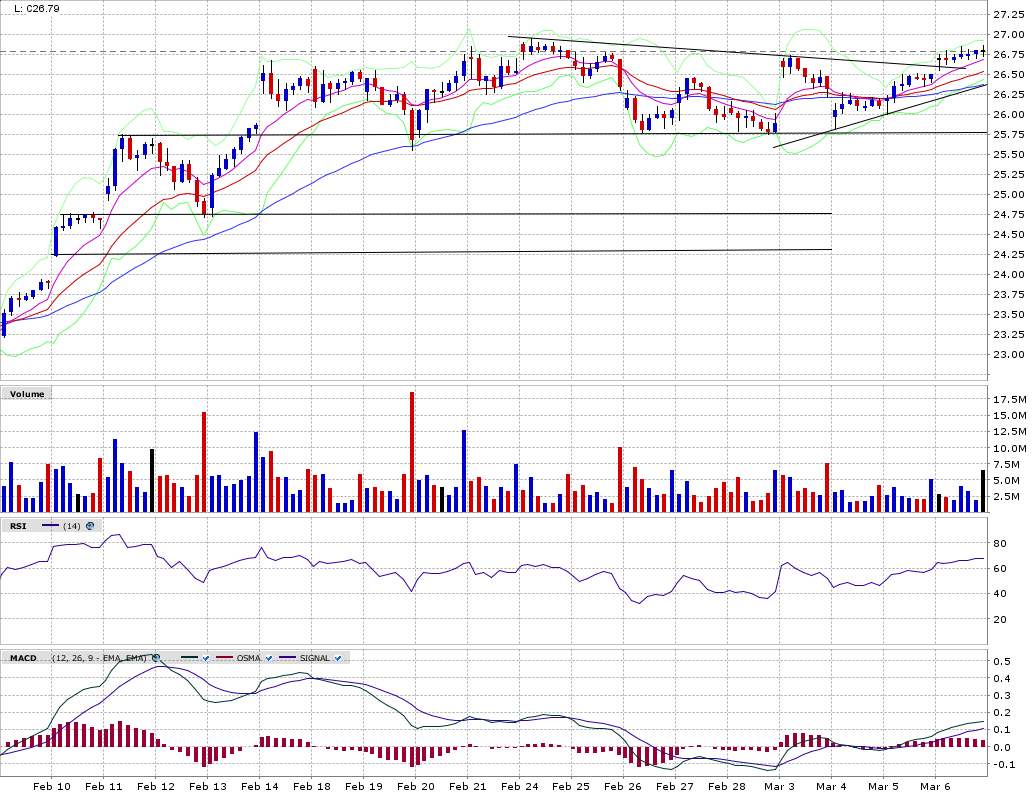
Task: Toggle the MACD line checkmark
Action: point(206,658)
